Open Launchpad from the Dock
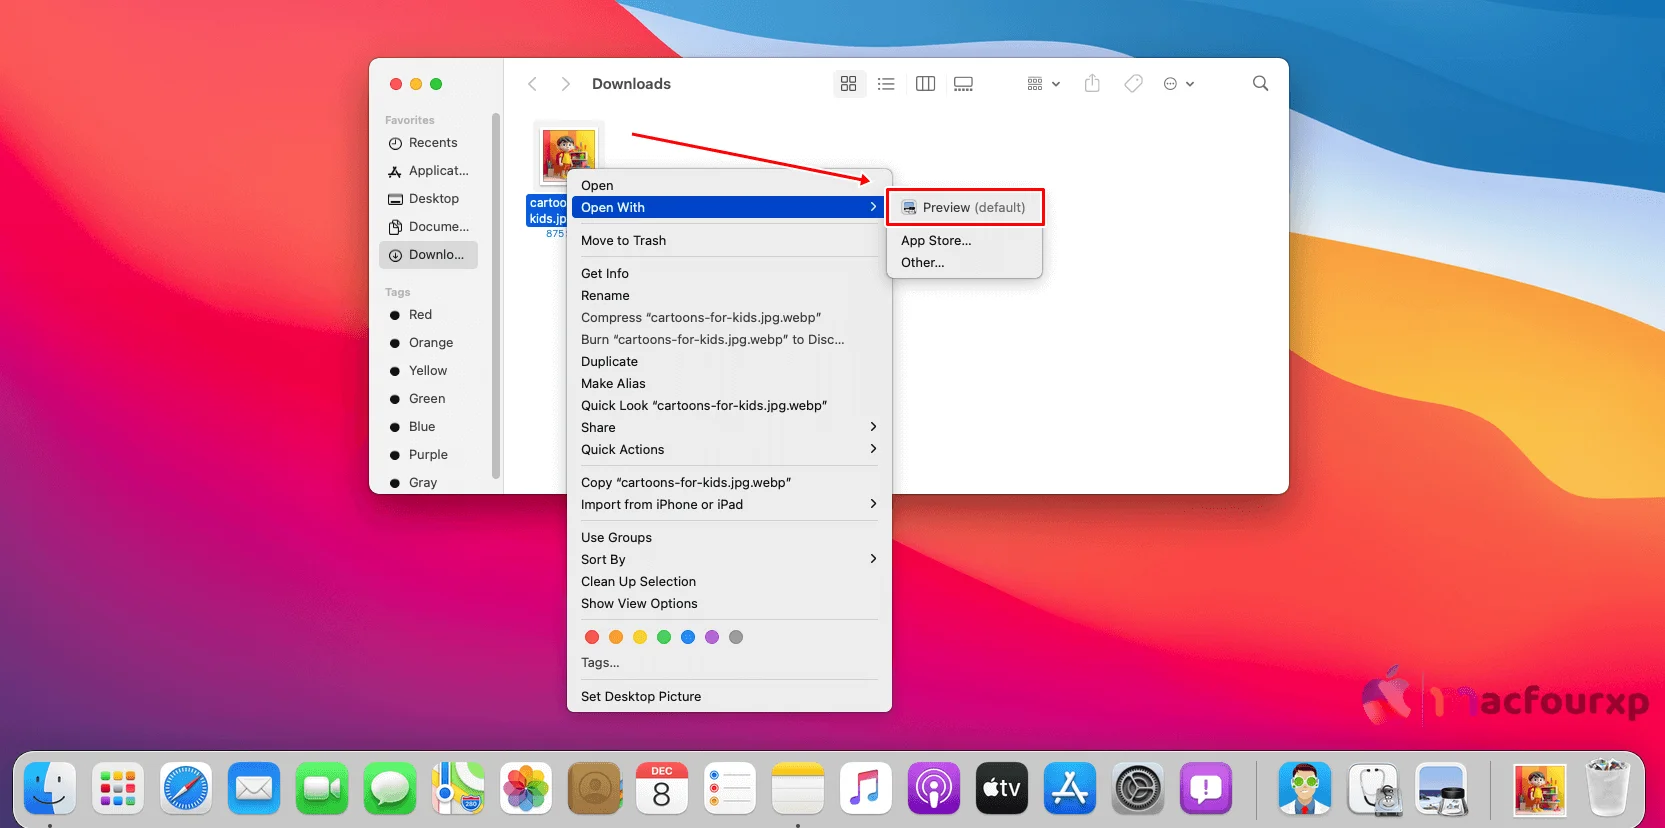The width and height of the screenshot is (1665, 828). click(118, 789)
